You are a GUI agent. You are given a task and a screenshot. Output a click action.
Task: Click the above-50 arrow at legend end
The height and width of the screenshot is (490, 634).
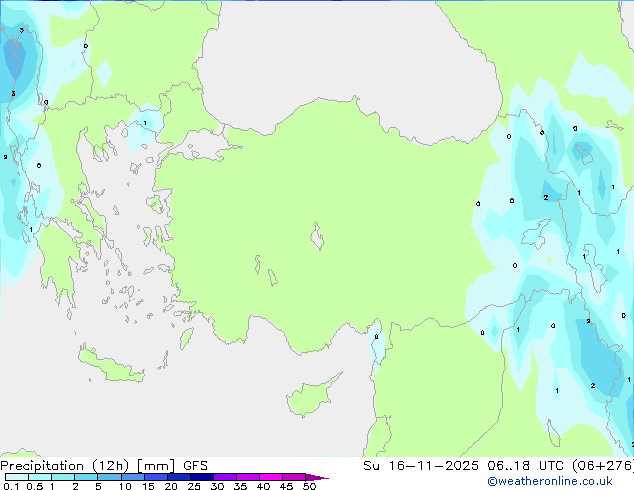coord(317,477)
